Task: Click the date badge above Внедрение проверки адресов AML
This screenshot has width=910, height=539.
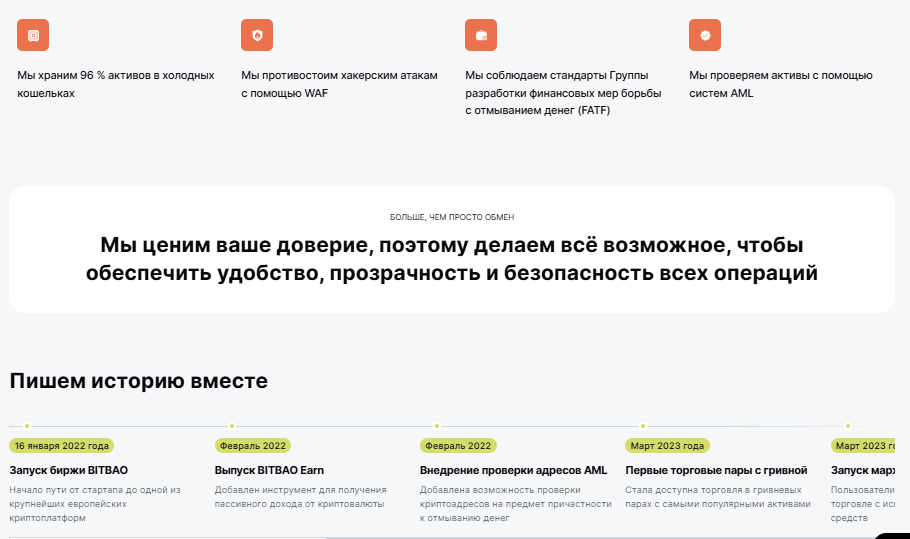Action: pos(458,446)
